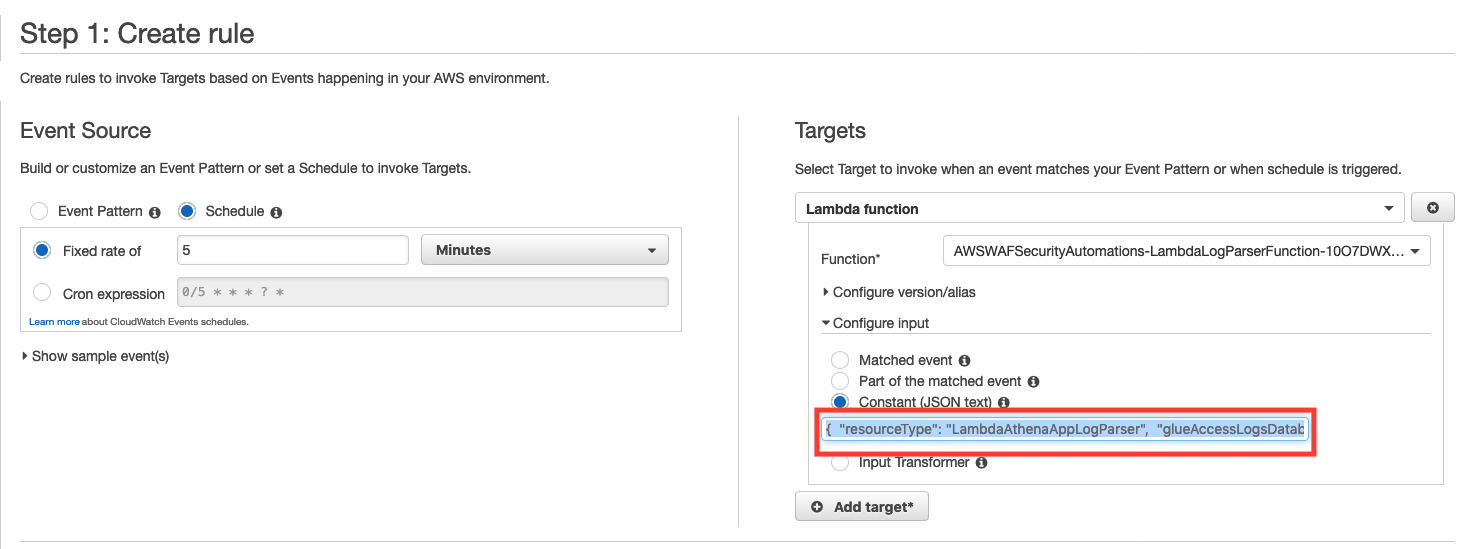Image resolution: width=1461 pixels, height=549 pixels.
Task: Select Matched event input option
Action: (840, 360)
